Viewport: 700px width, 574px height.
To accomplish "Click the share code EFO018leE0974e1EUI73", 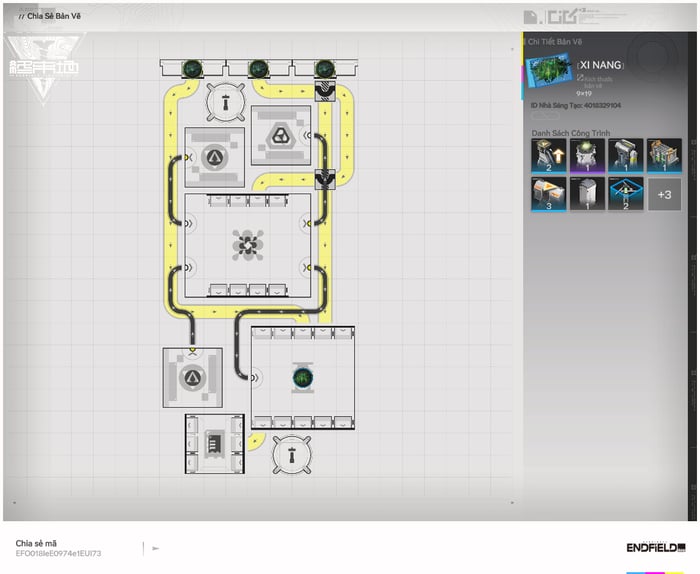I will pos(58,553).
